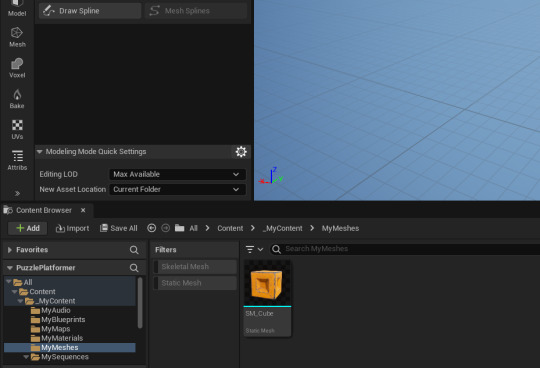Close the Content Browser tab
Viewport: 540px width, 368px height.
(x=83, y=210)
